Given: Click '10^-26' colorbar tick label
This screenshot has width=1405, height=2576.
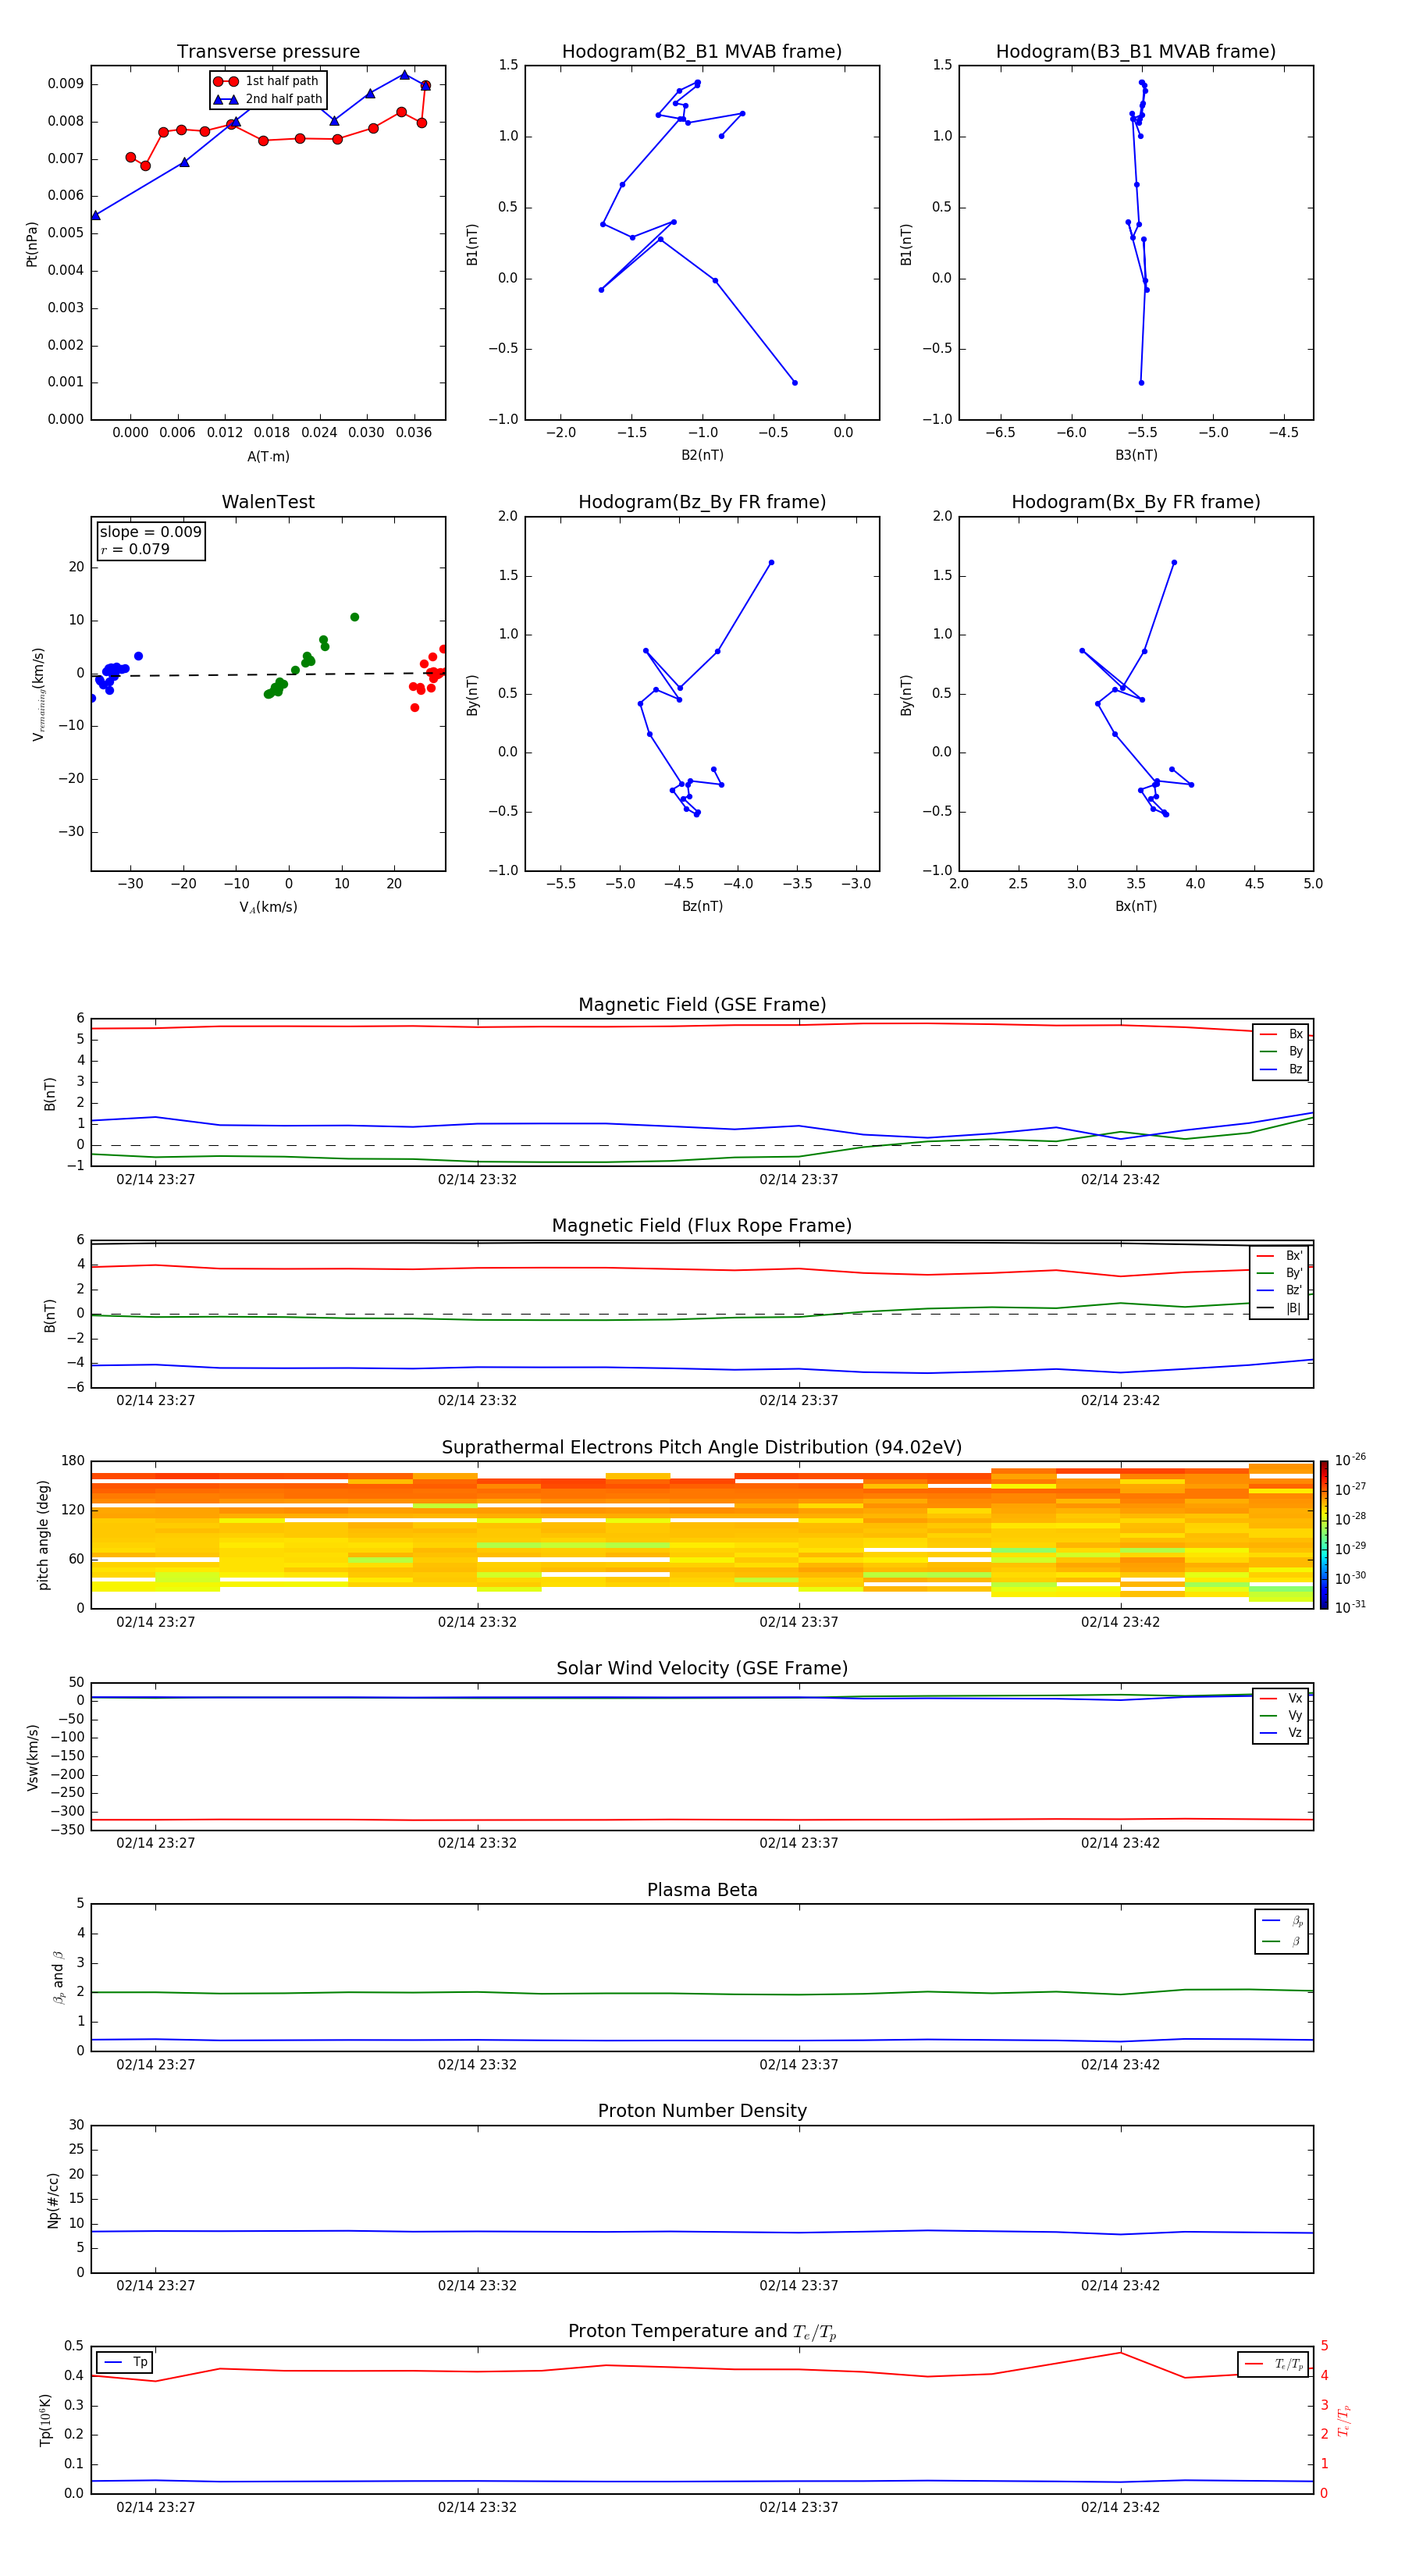Looking at the screenshot, I should pos(1350,1460).
